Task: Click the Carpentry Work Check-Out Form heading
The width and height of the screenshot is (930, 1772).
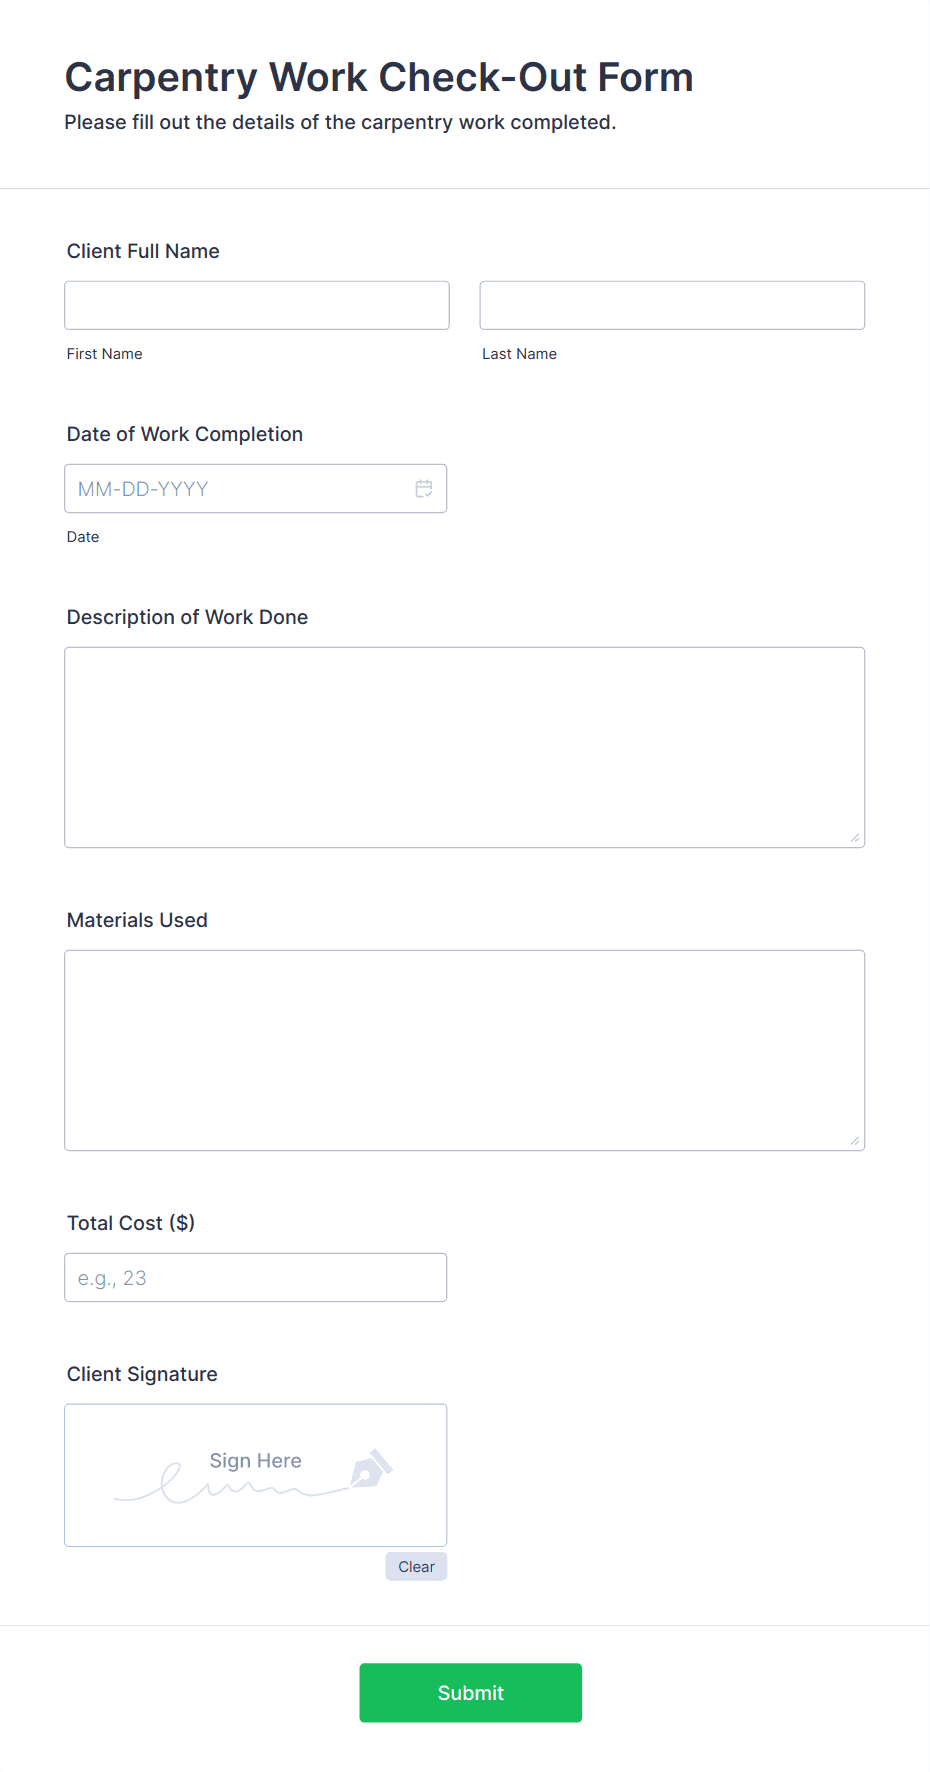Action: (x=379, y=77)
